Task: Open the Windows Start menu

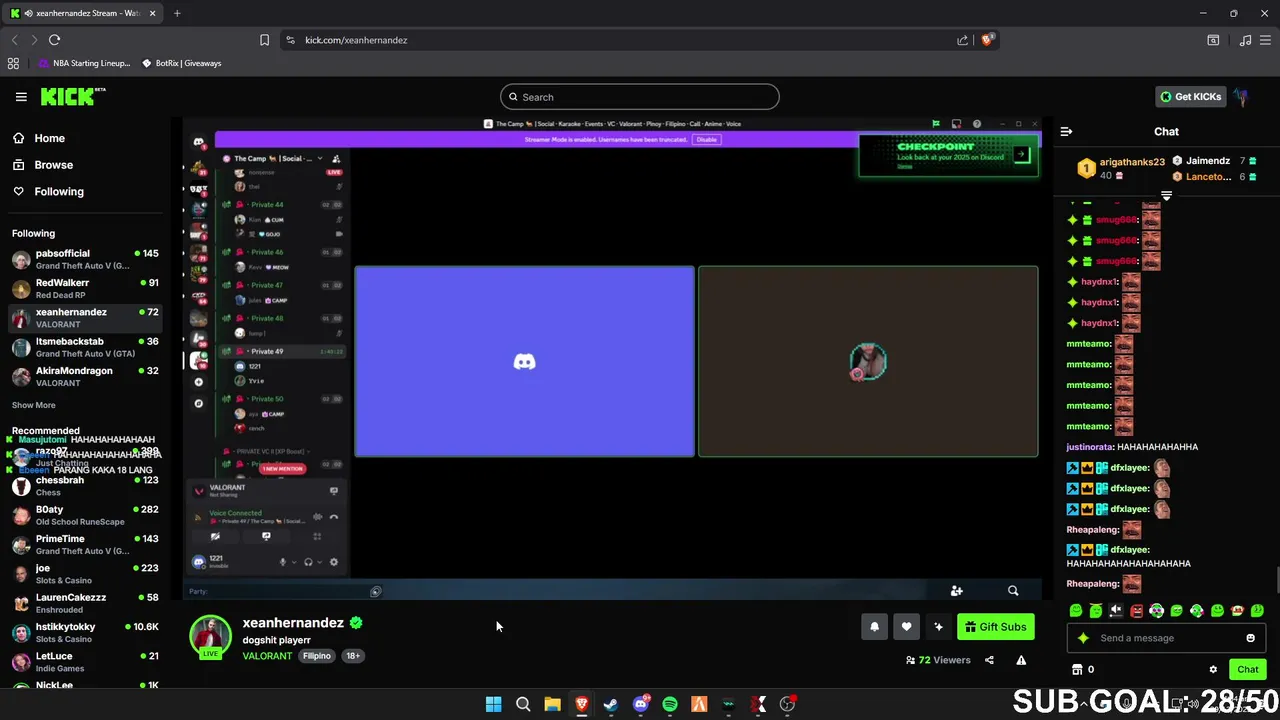Action: point(493,704)
